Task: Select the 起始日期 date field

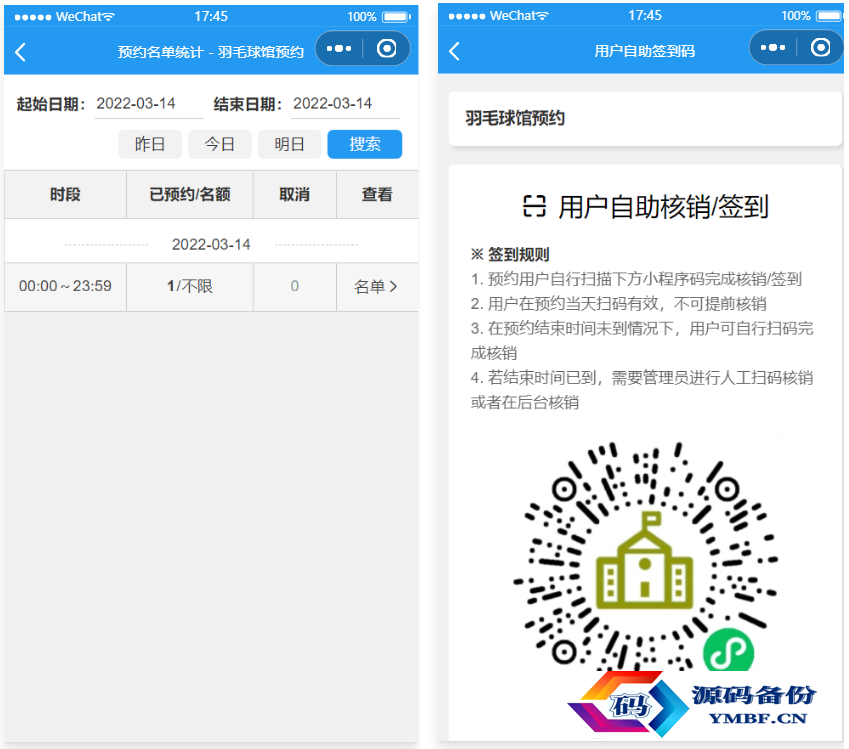Action: click(148, 103)
